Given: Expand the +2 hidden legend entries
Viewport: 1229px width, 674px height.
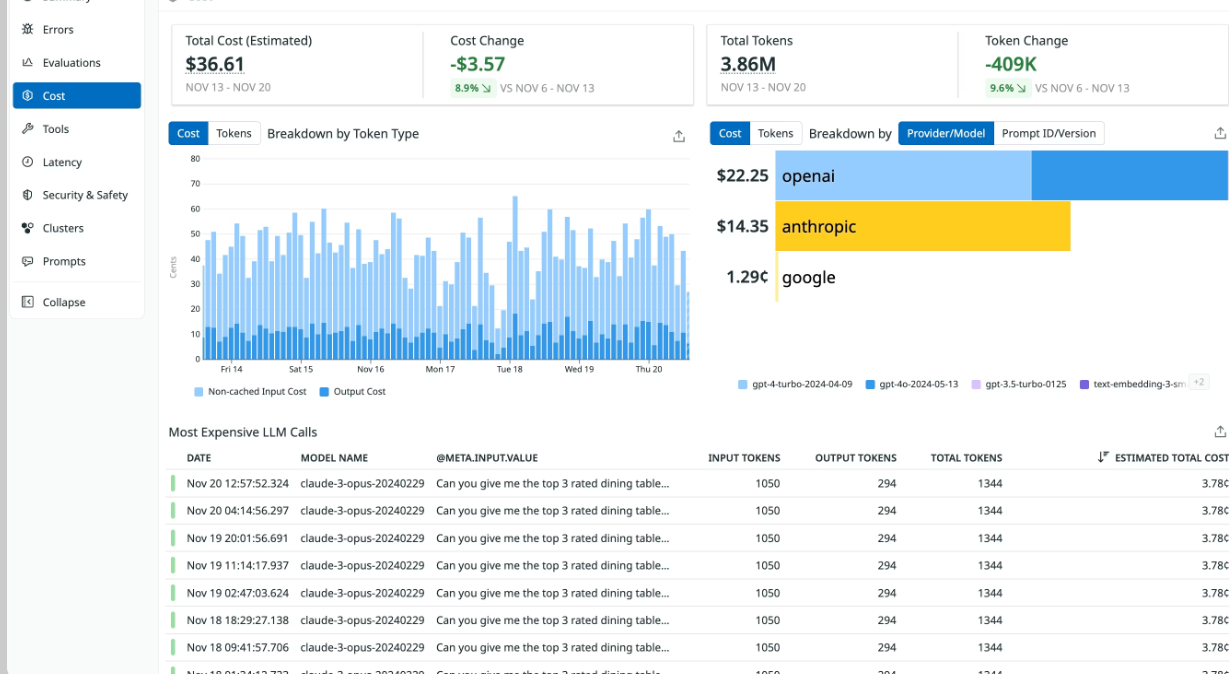Looking at the screenshot, I should point(1199,383).
